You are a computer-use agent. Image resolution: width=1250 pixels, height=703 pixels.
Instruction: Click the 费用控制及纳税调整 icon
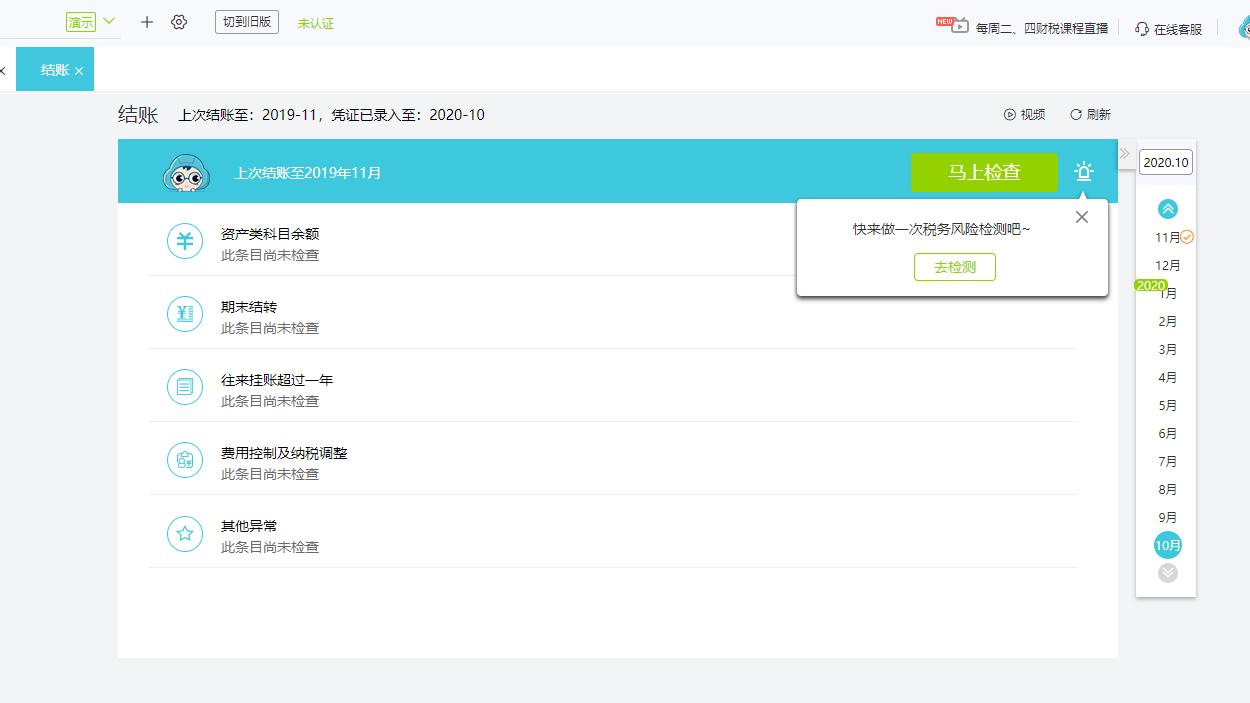pyautogui.click(x=184, y=460)
